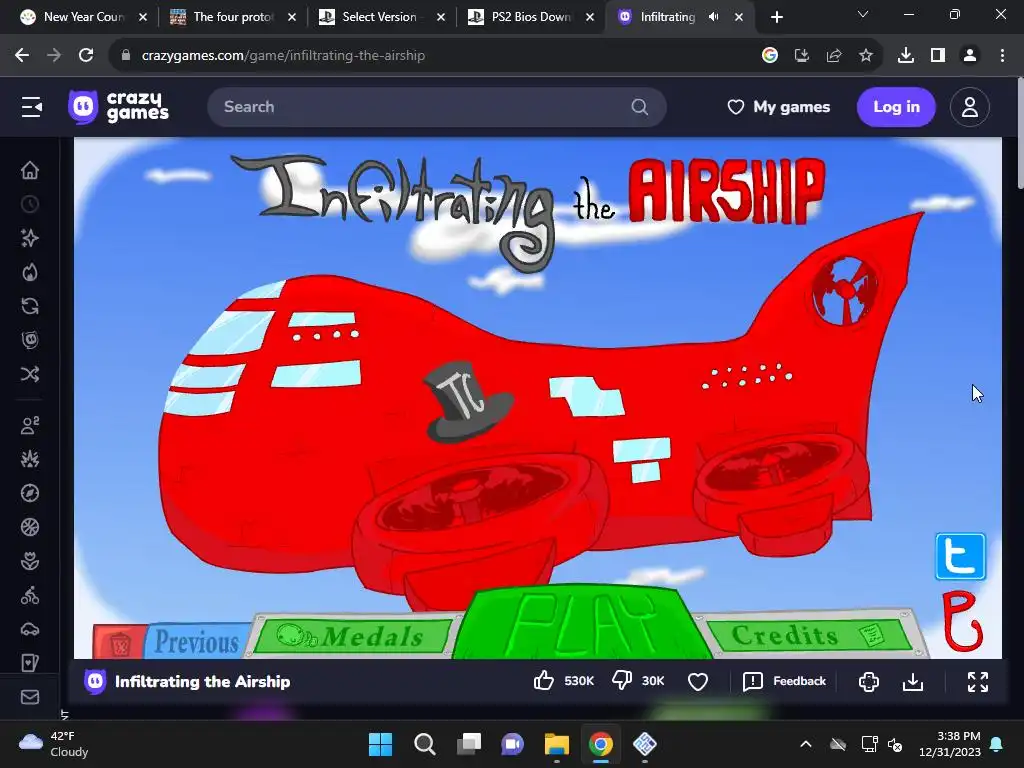Open the Credits button in game
1024x768 pixels.
pyautogui.click(x=808, y=634)
